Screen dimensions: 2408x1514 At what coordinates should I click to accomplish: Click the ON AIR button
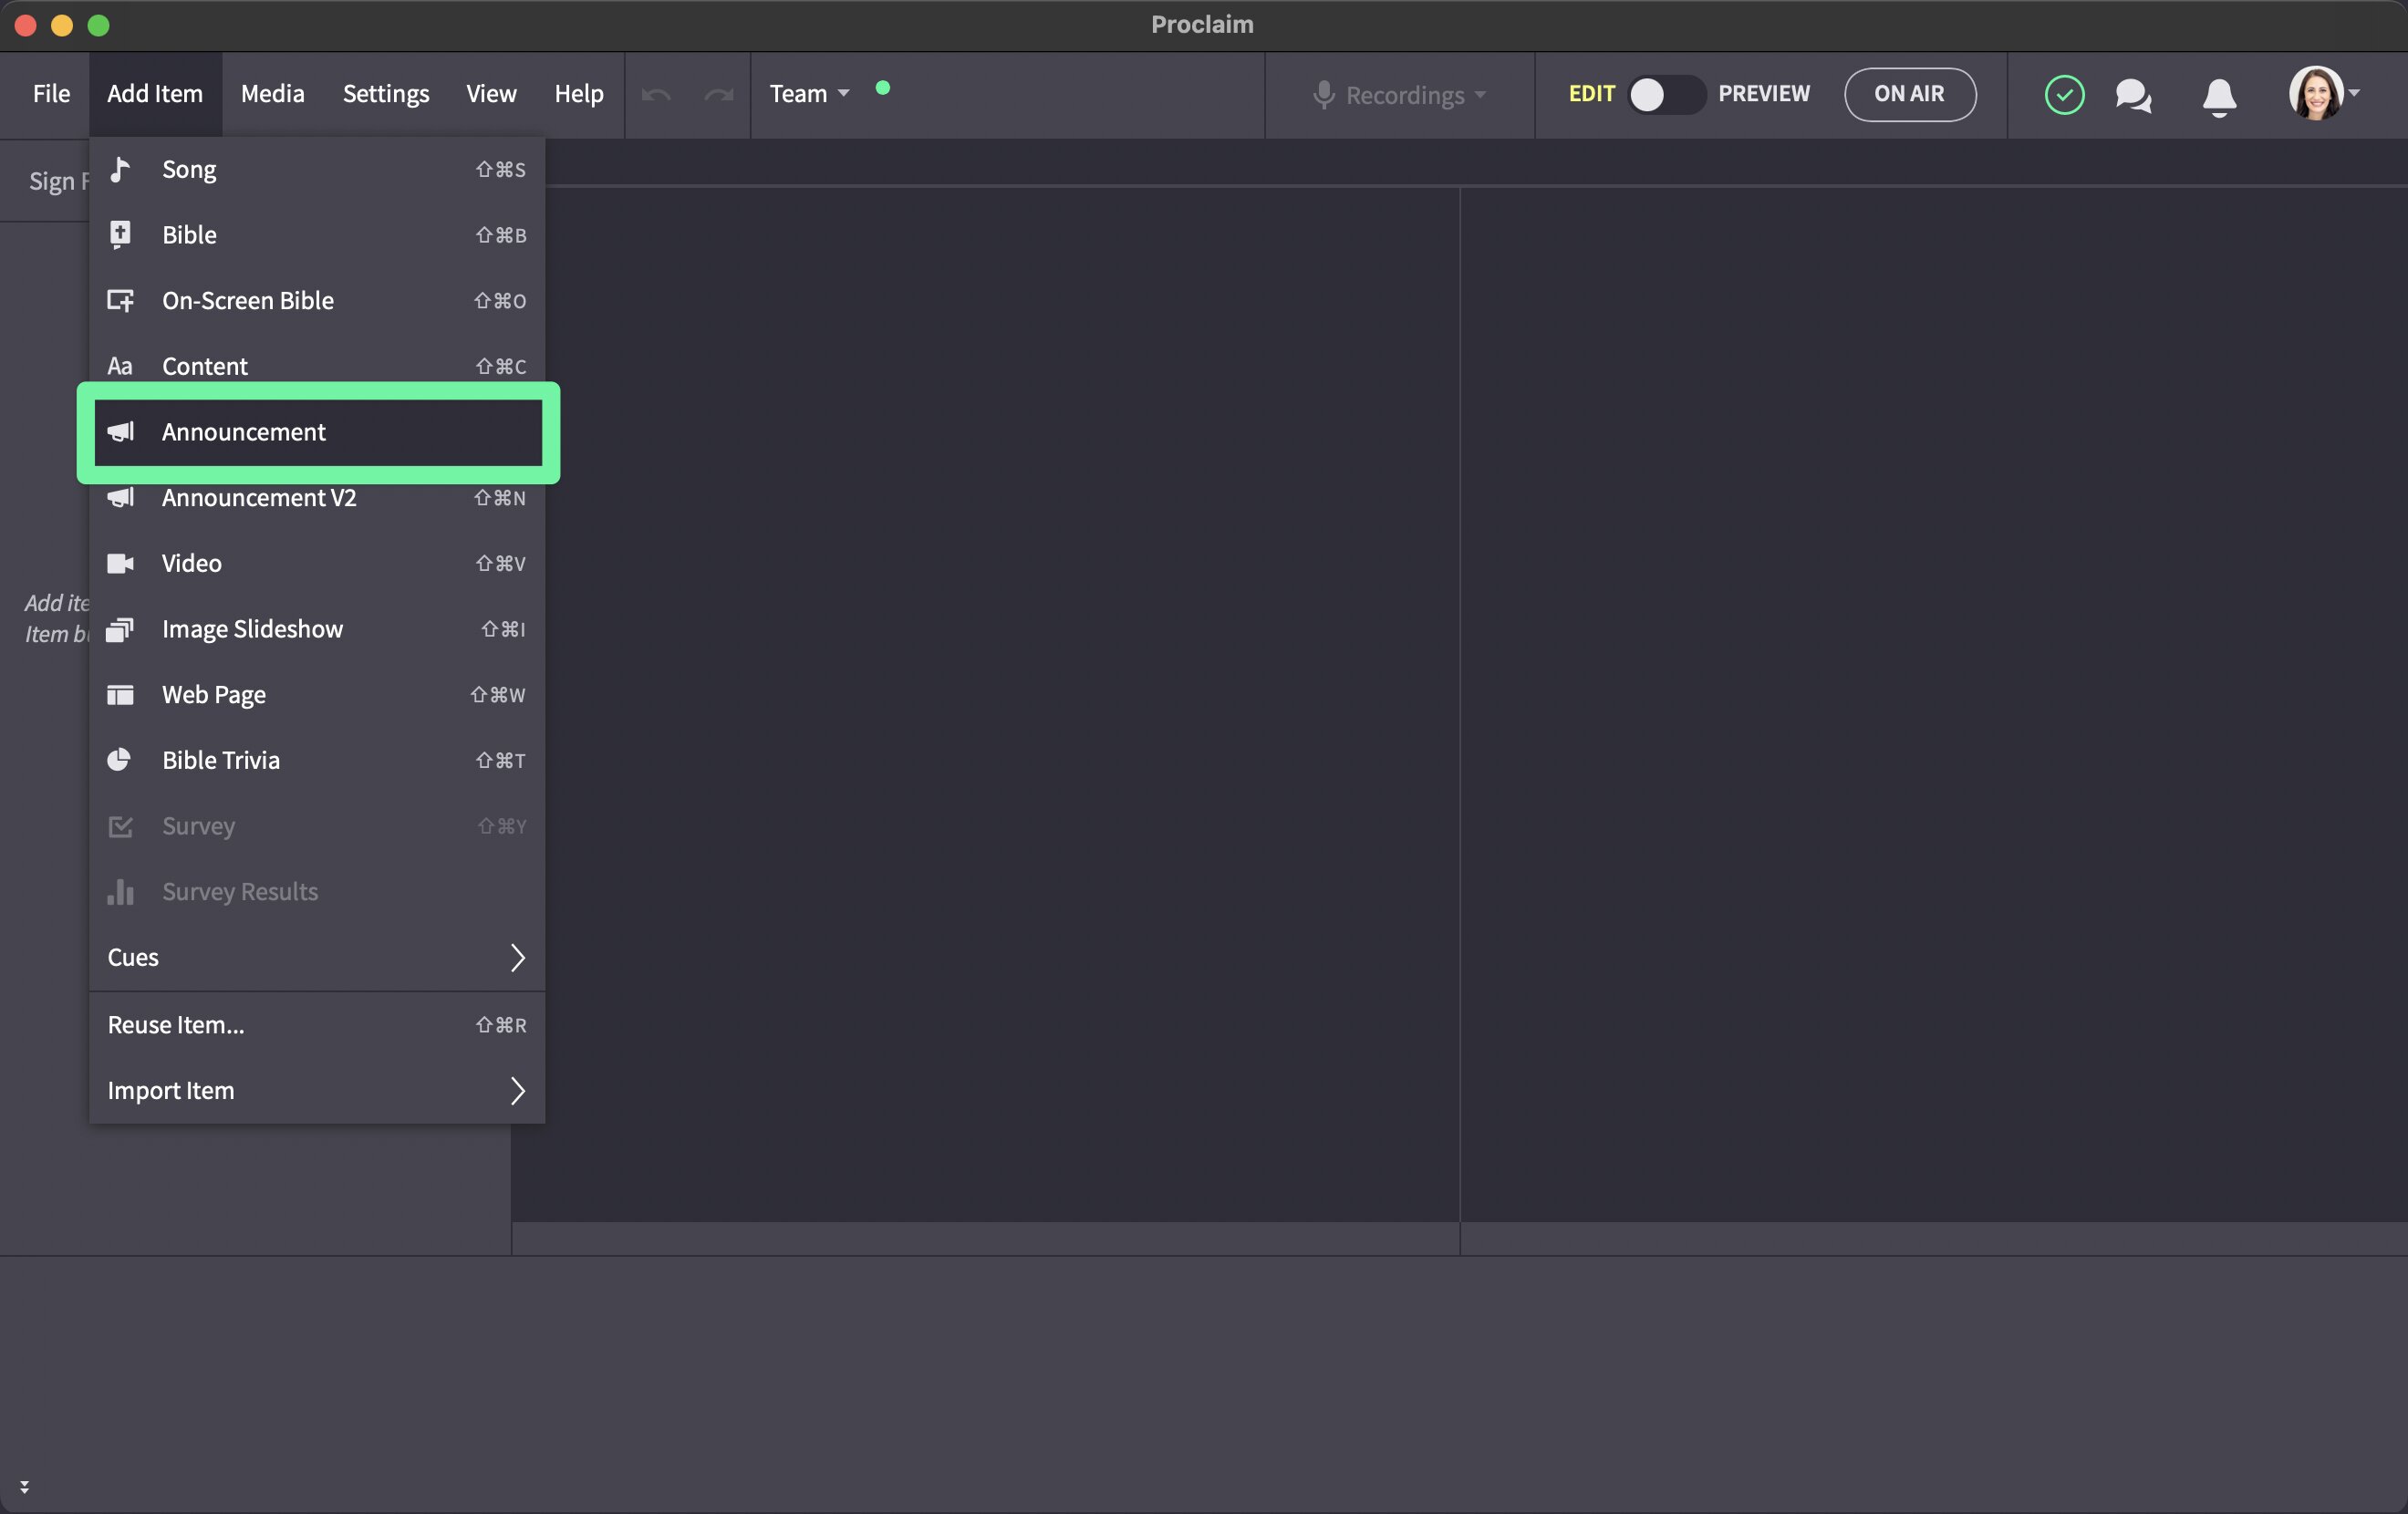coord(1909,94)
